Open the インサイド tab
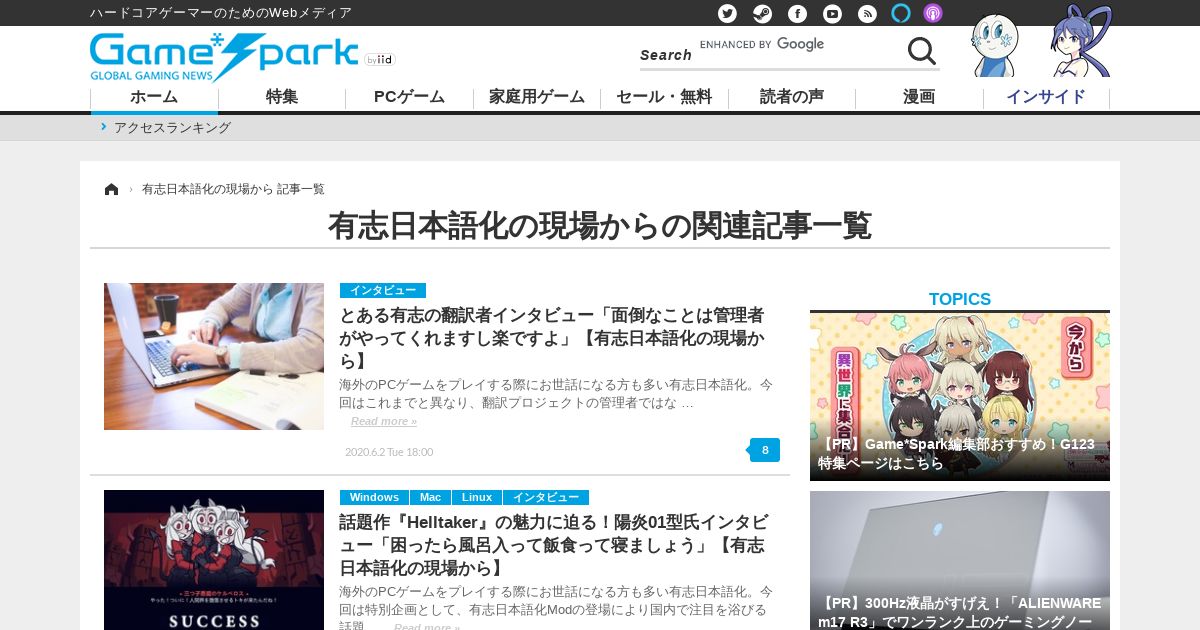The image size is (1200, 630). 1046,97
